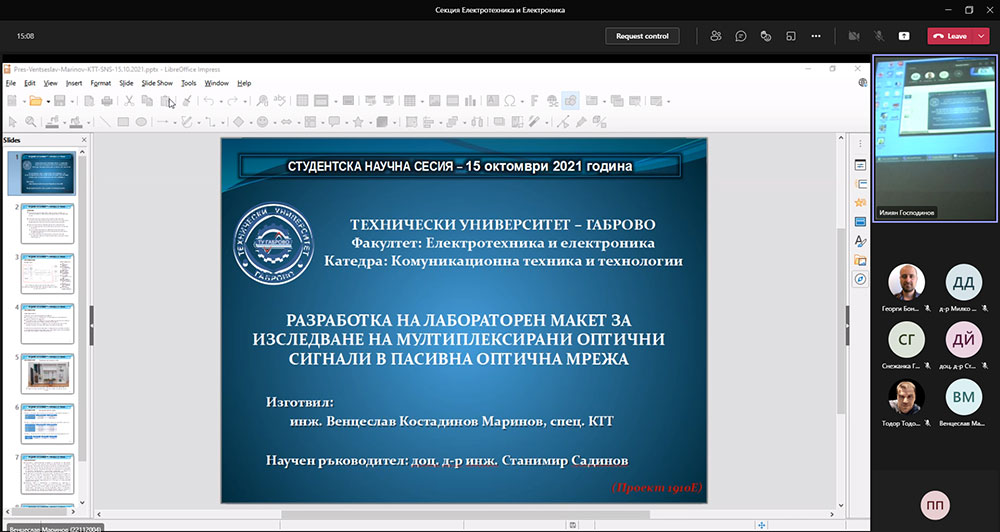Select slide 2 thumbnail

[47, 223]
